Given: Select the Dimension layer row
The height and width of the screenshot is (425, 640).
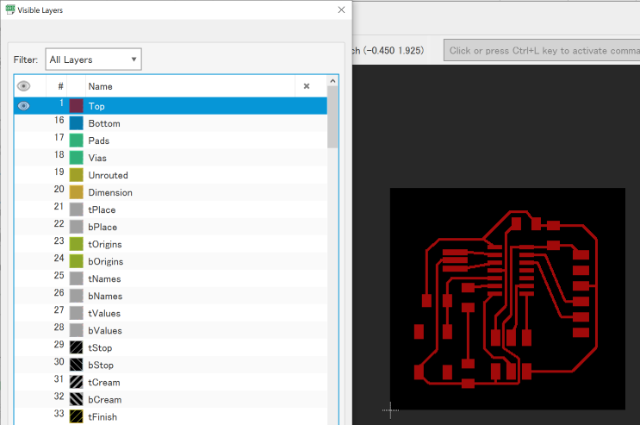Looking at the screenshot, I should point(171,192).
